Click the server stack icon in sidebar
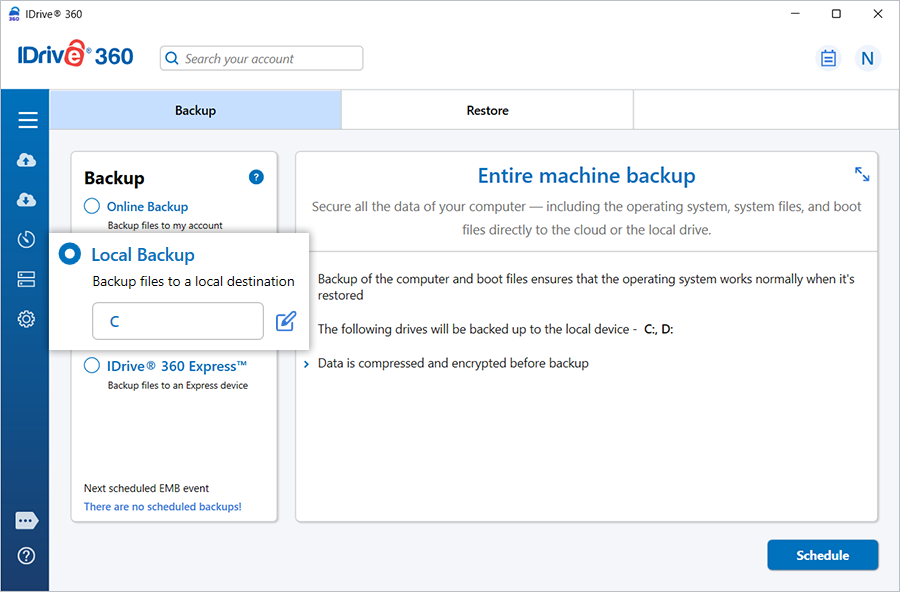 tap(27, 280)
